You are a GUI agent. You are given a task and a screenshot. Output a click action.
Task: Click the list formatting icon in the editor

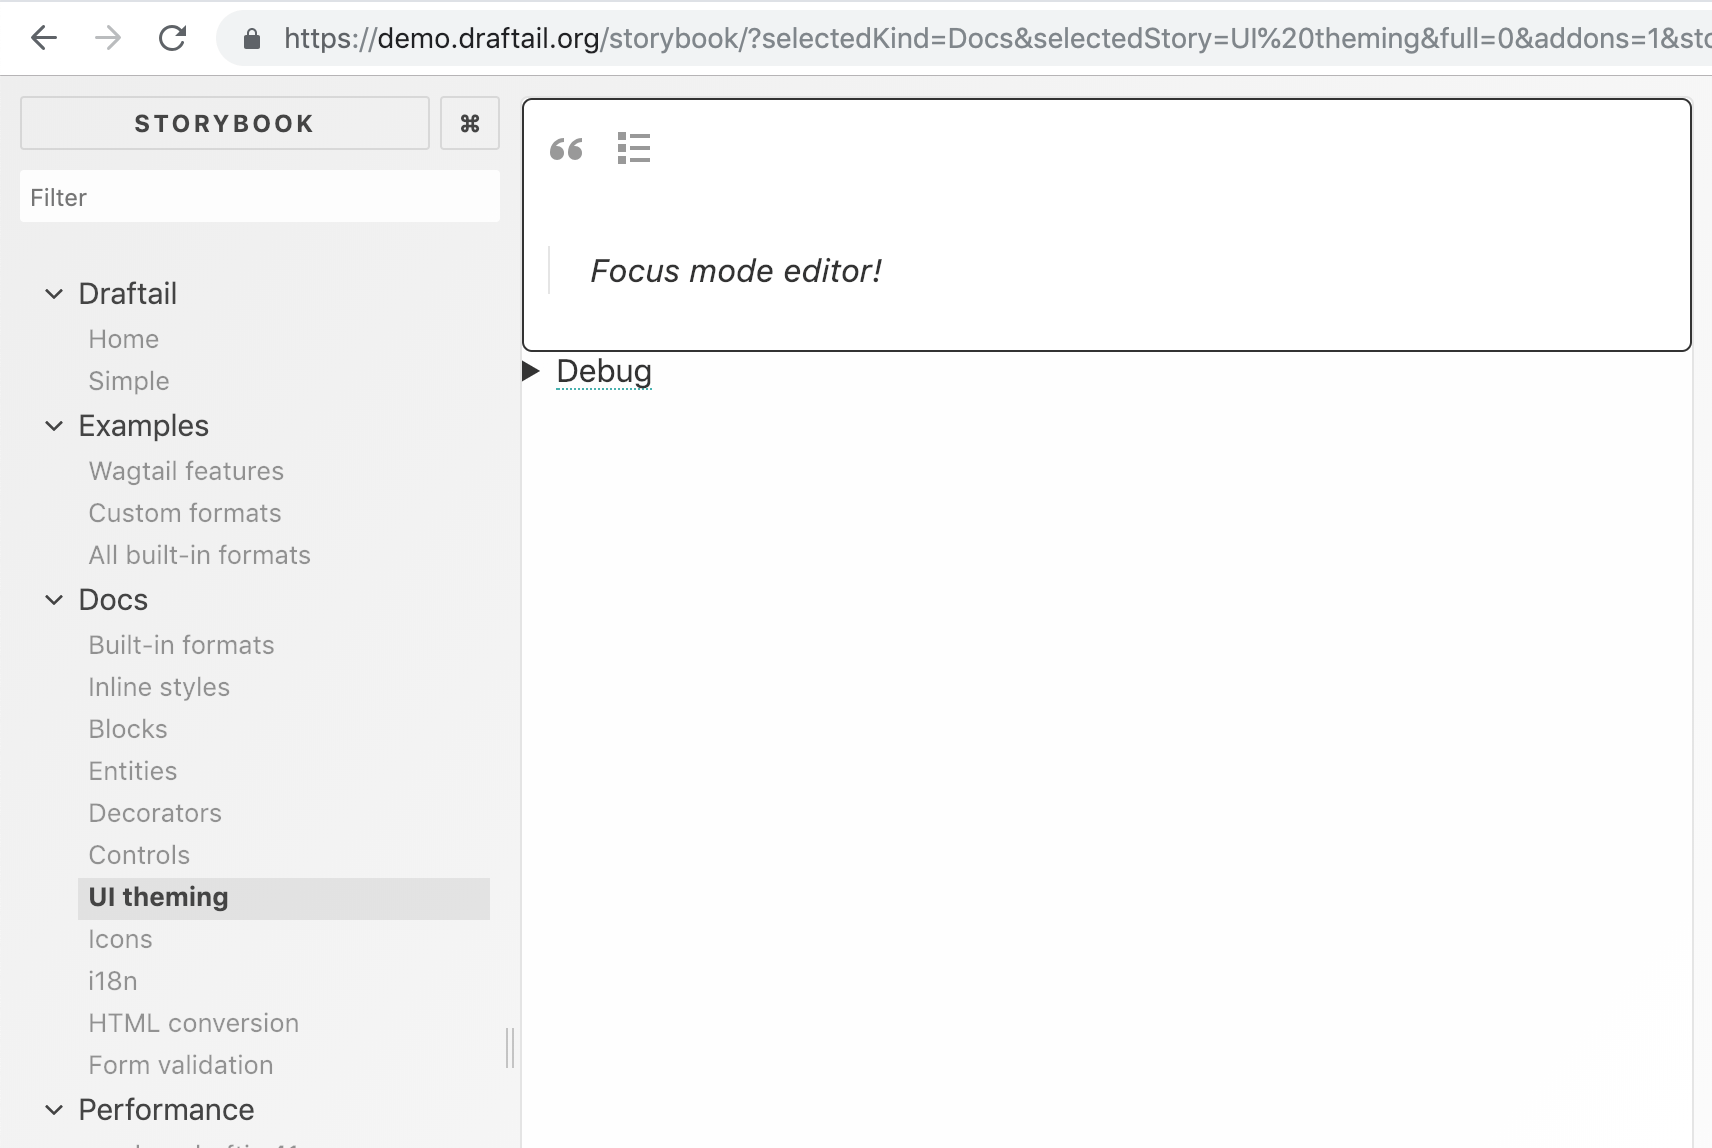coord(635,148)
